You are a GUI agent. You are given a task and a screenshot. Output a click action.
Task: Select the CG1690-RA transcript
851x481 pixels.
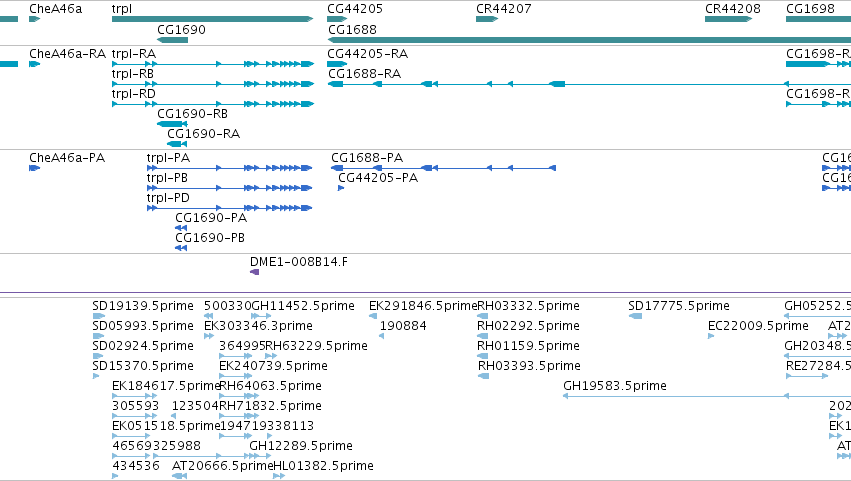[177, 144]
